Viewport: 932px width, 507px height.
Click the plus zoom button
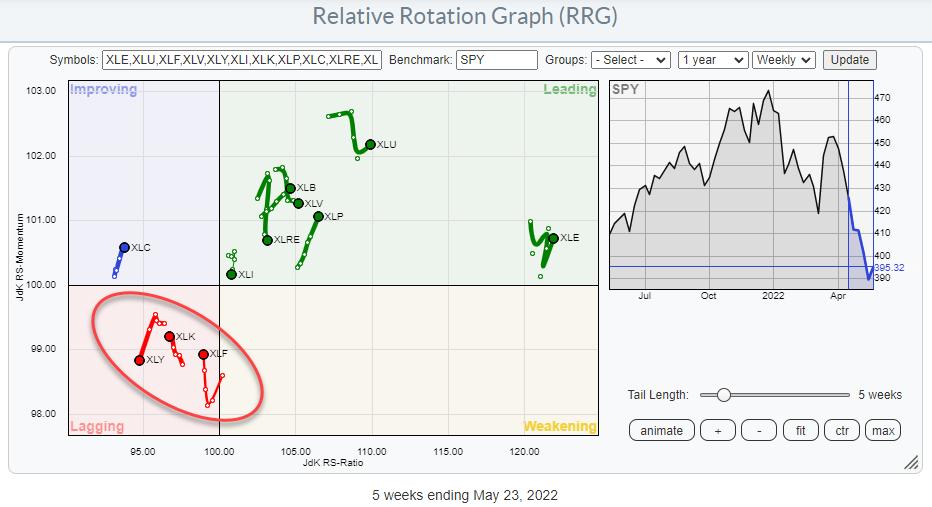(x=718, y=430)
